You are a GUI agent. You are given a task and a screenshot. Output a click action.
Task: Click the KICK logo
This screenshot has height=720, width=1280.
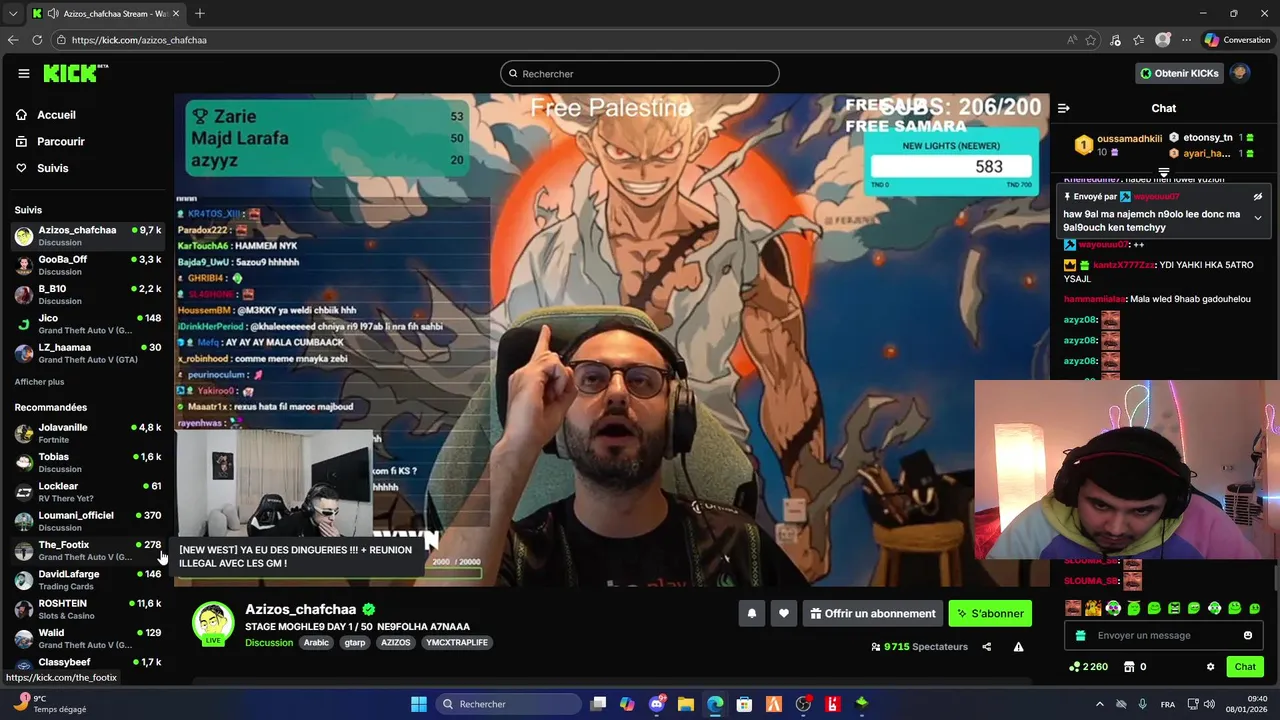75,73
